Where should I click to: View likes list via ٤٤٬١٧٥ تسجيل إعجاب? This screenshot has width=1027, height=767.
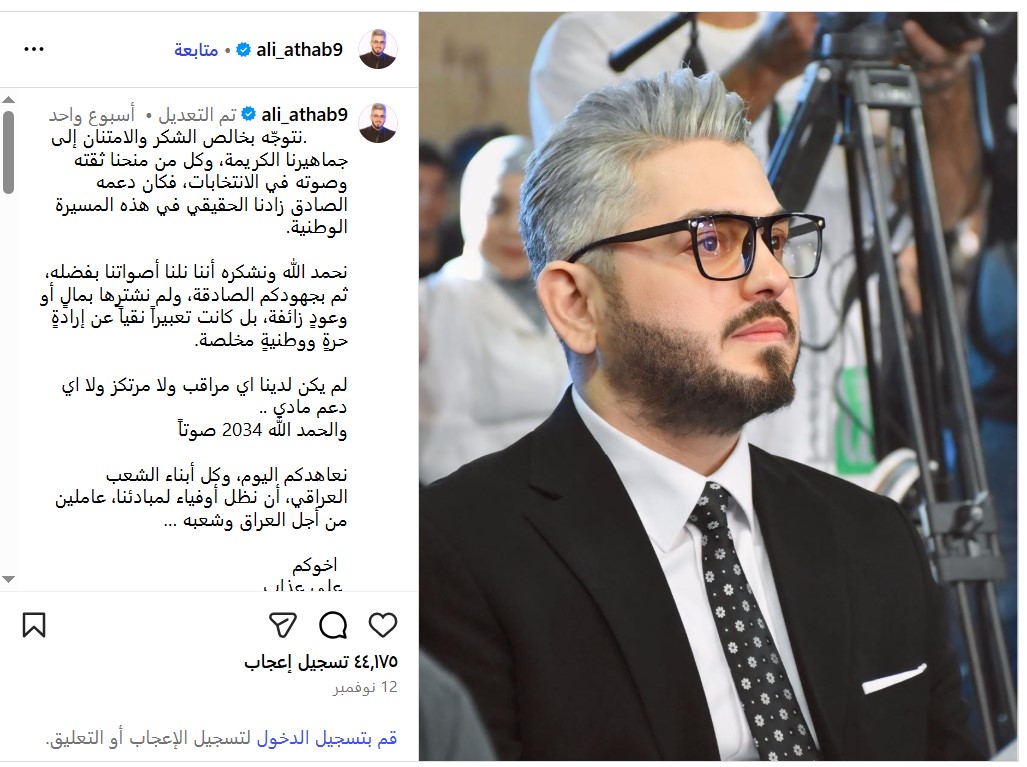[321, 662]
